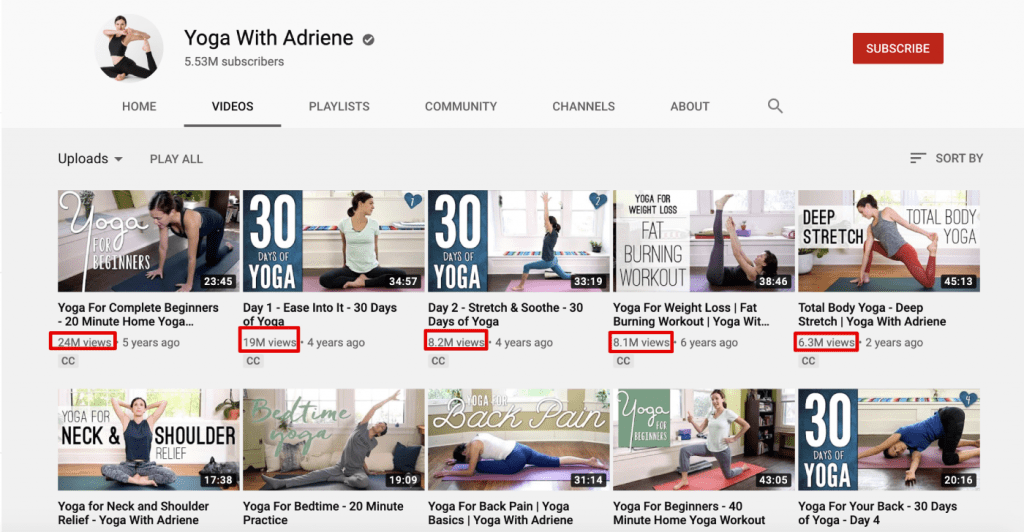Click the 5 years ago upload date
Screen dimensions: 1024x532
tap(151, 342)
